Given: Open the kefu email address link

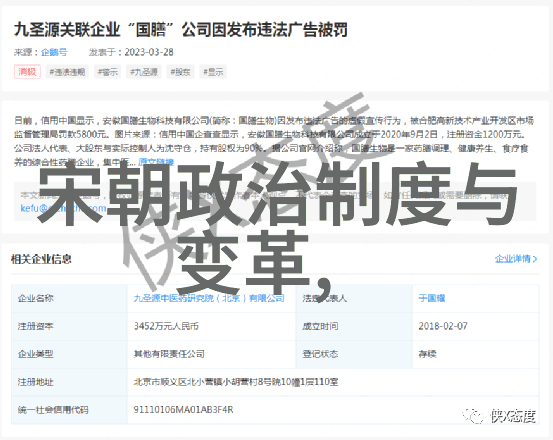Looking at the screenshot, I should tap(63, 208).
